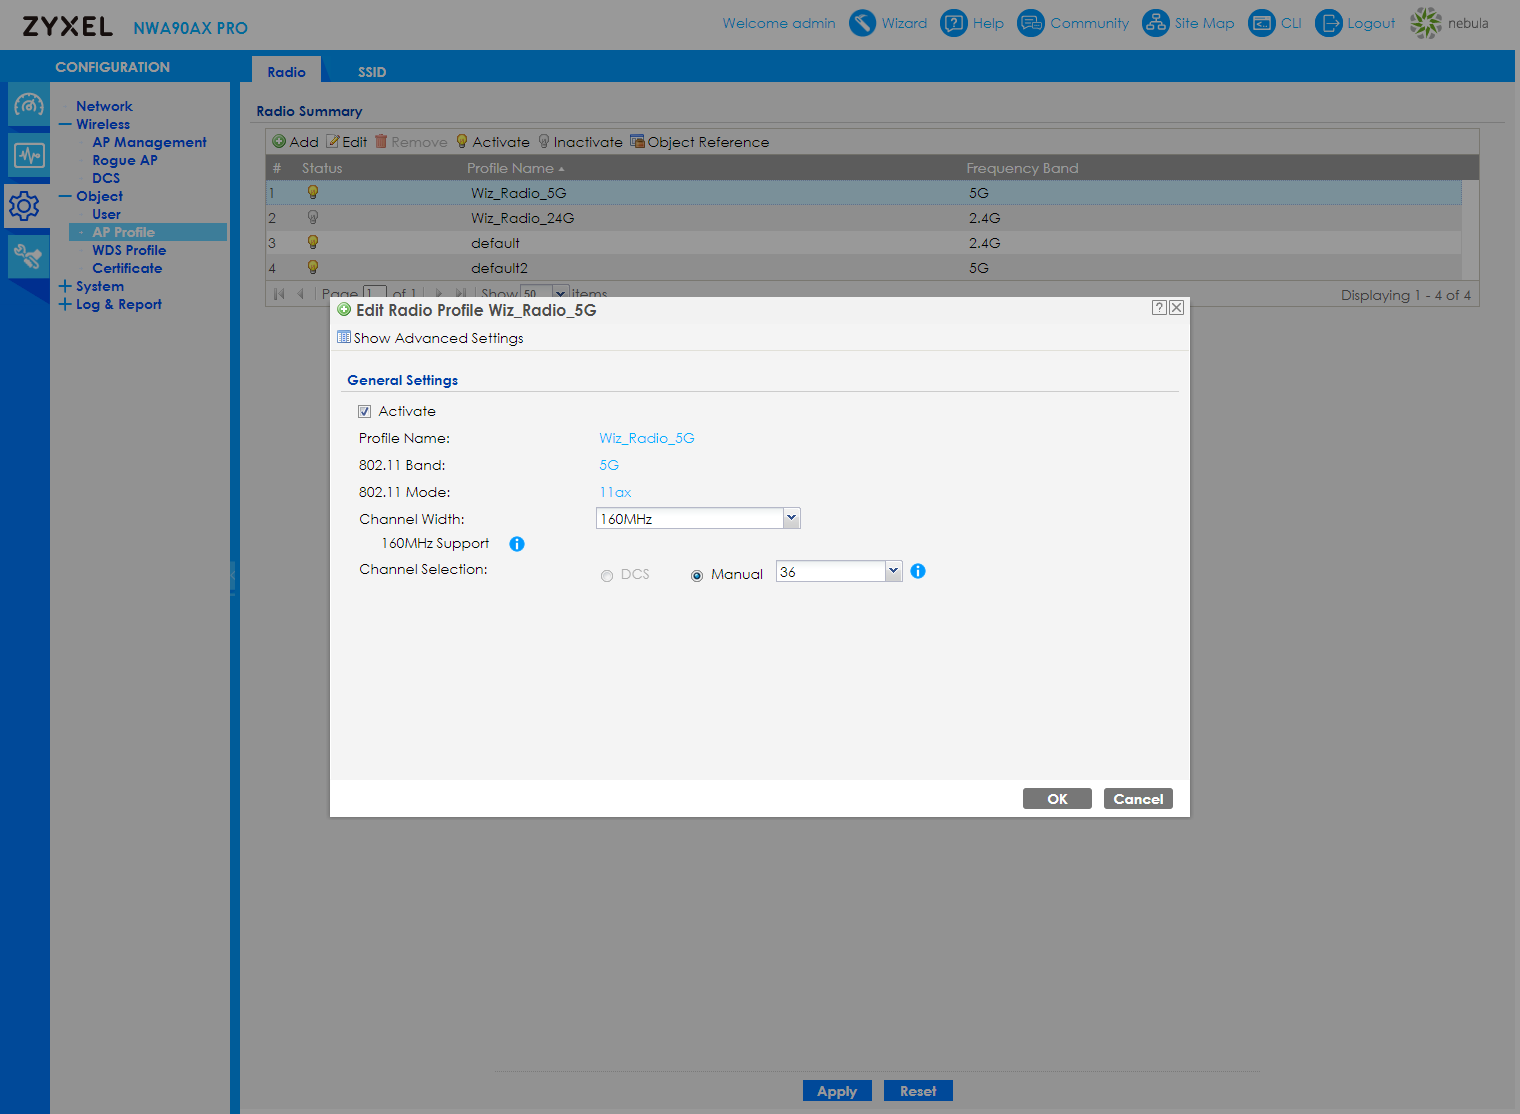The height and width of the screenshot is (1114, 1520).
Task: Open the Wizard icon in header
Action: pyautogui.click(x=862, y=23)
